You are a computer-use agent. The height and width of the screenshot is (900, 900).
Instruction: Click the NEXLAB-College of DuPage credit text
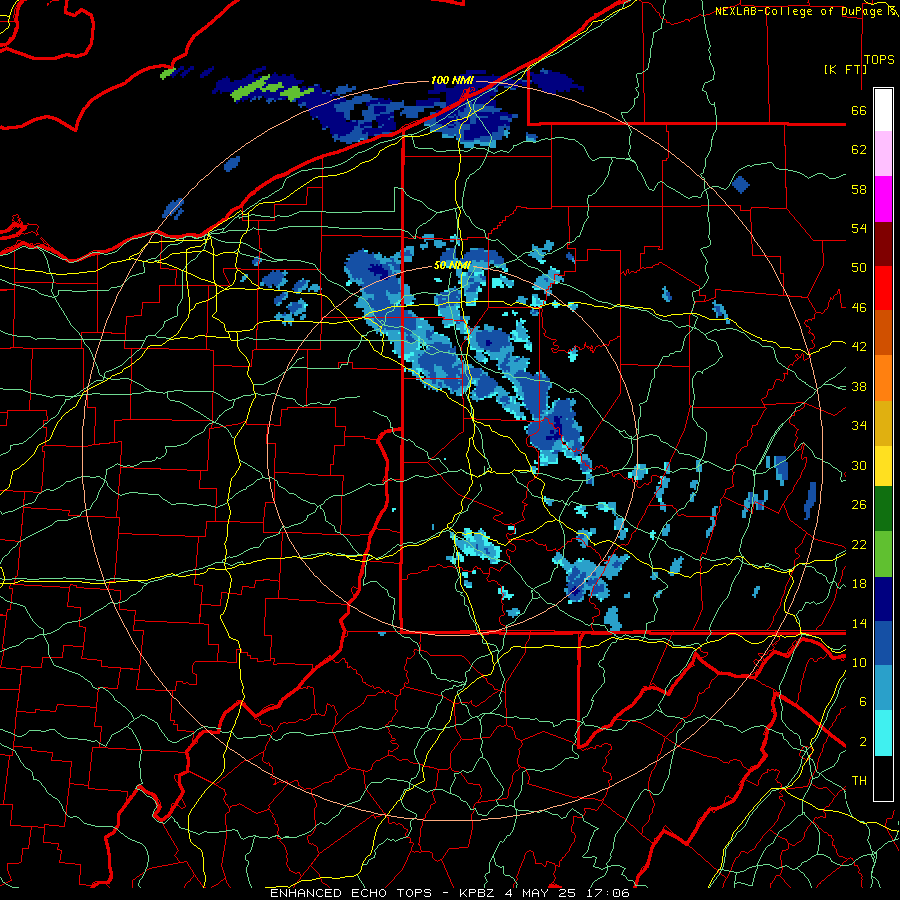(x=804, y=11)
